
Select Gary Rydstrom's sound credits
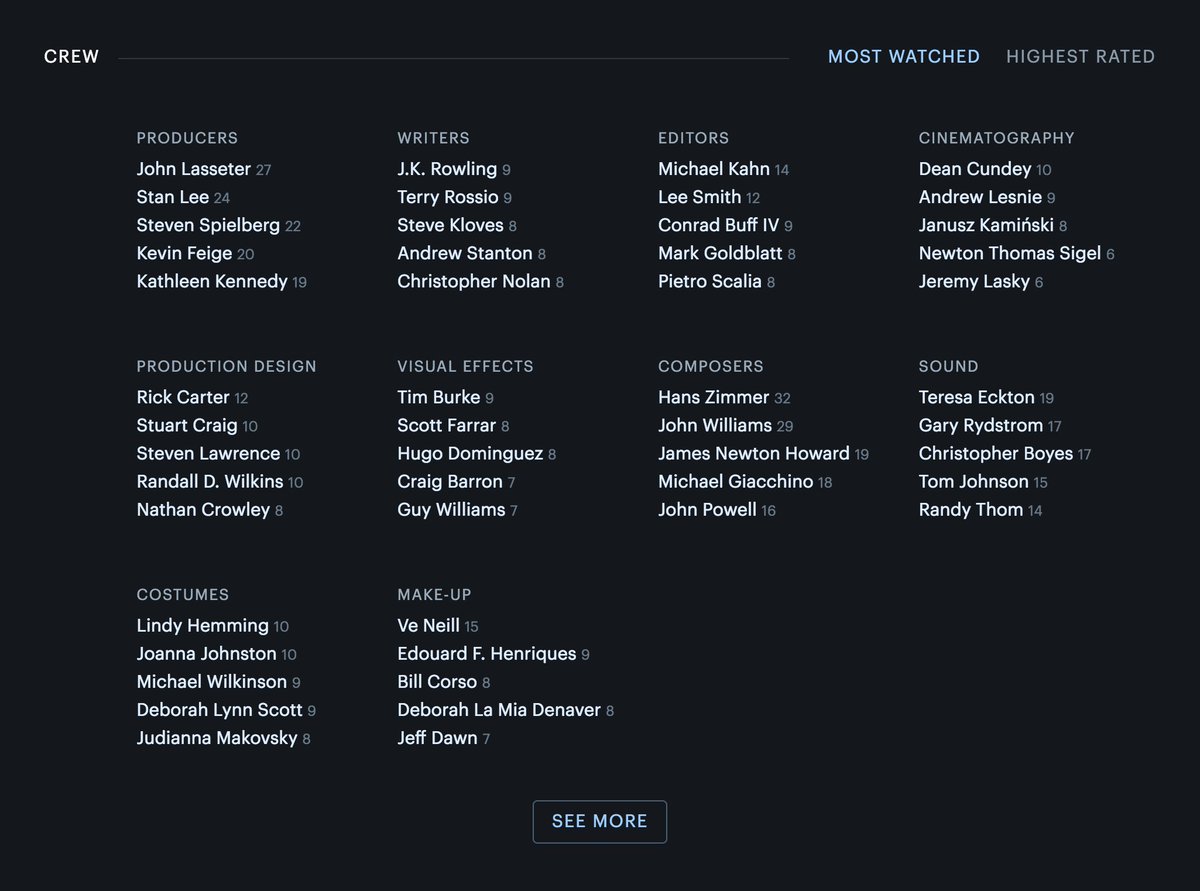tap(980, 425)
